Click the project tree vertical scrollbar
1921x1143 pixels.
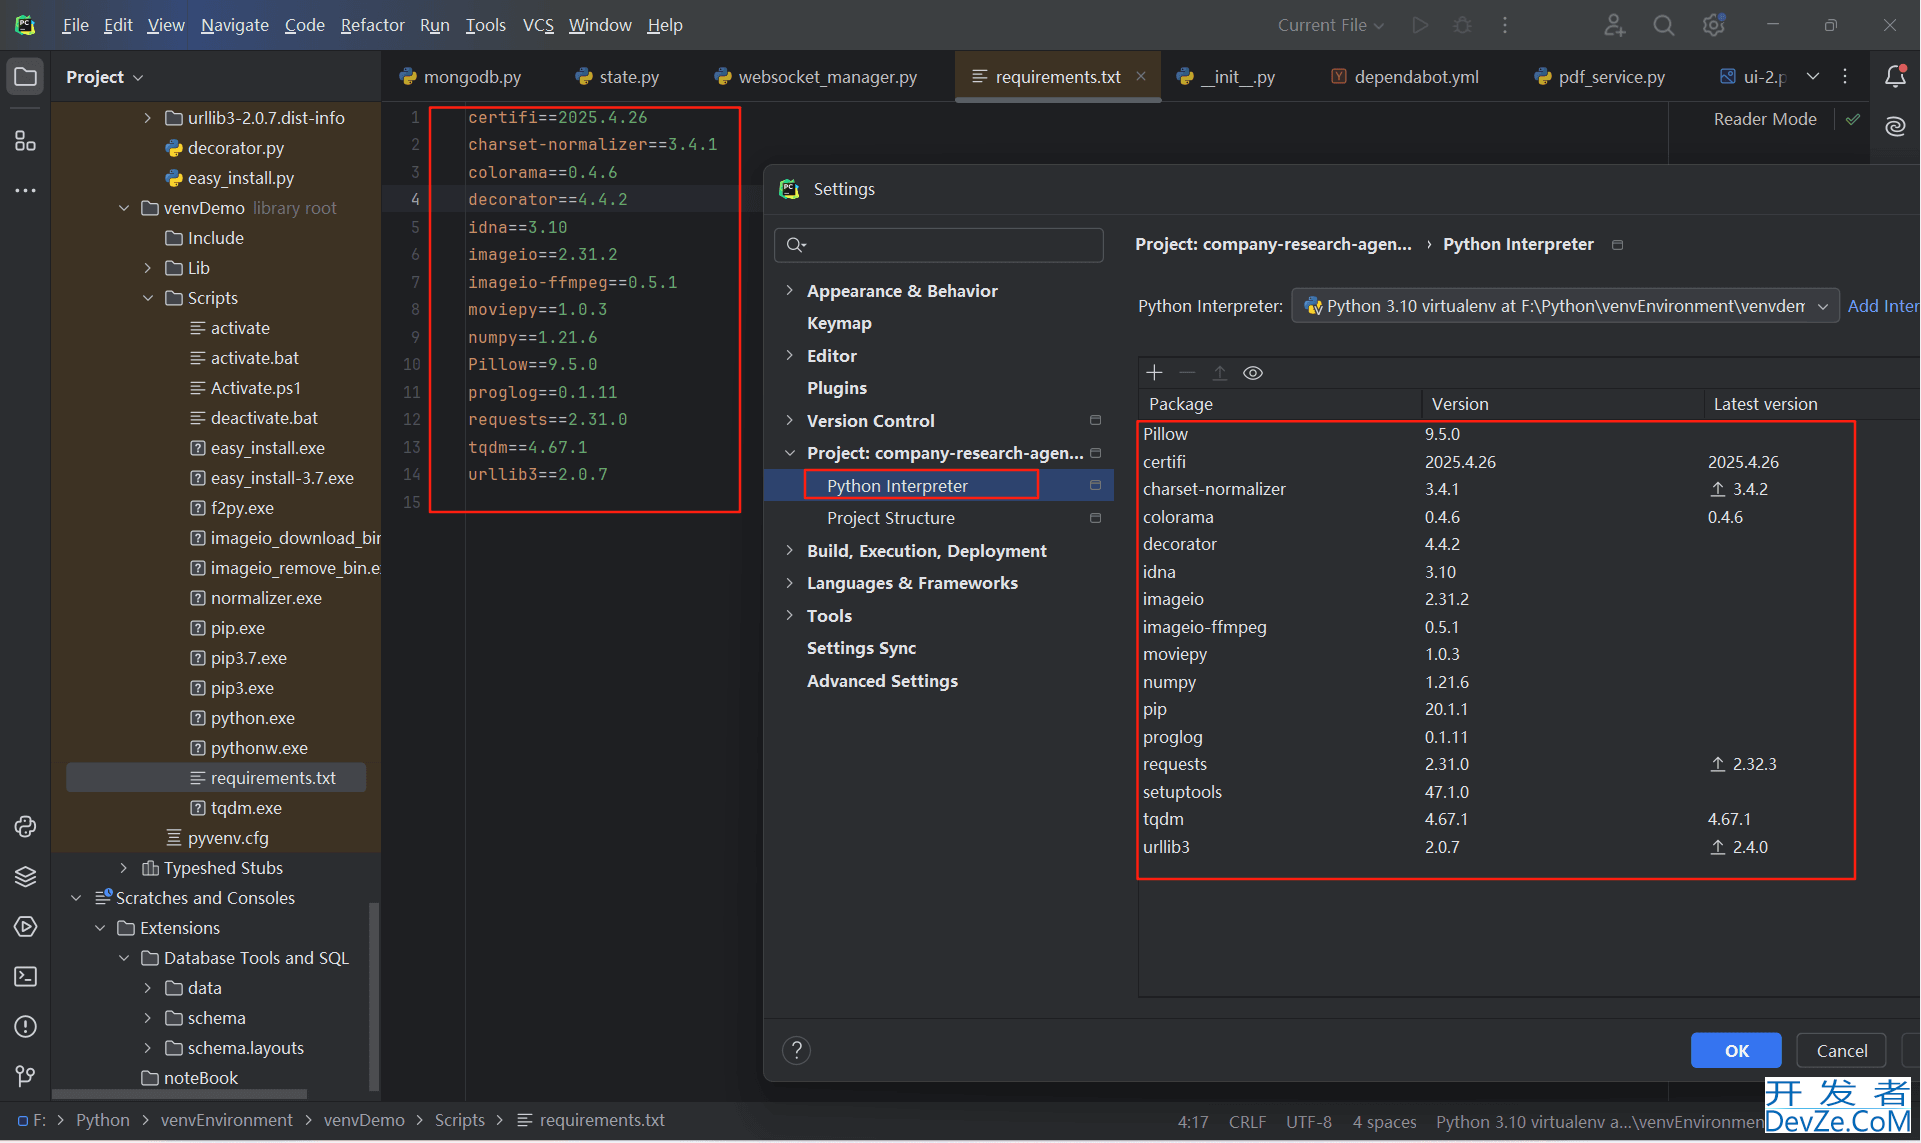[x=374, y=995]
